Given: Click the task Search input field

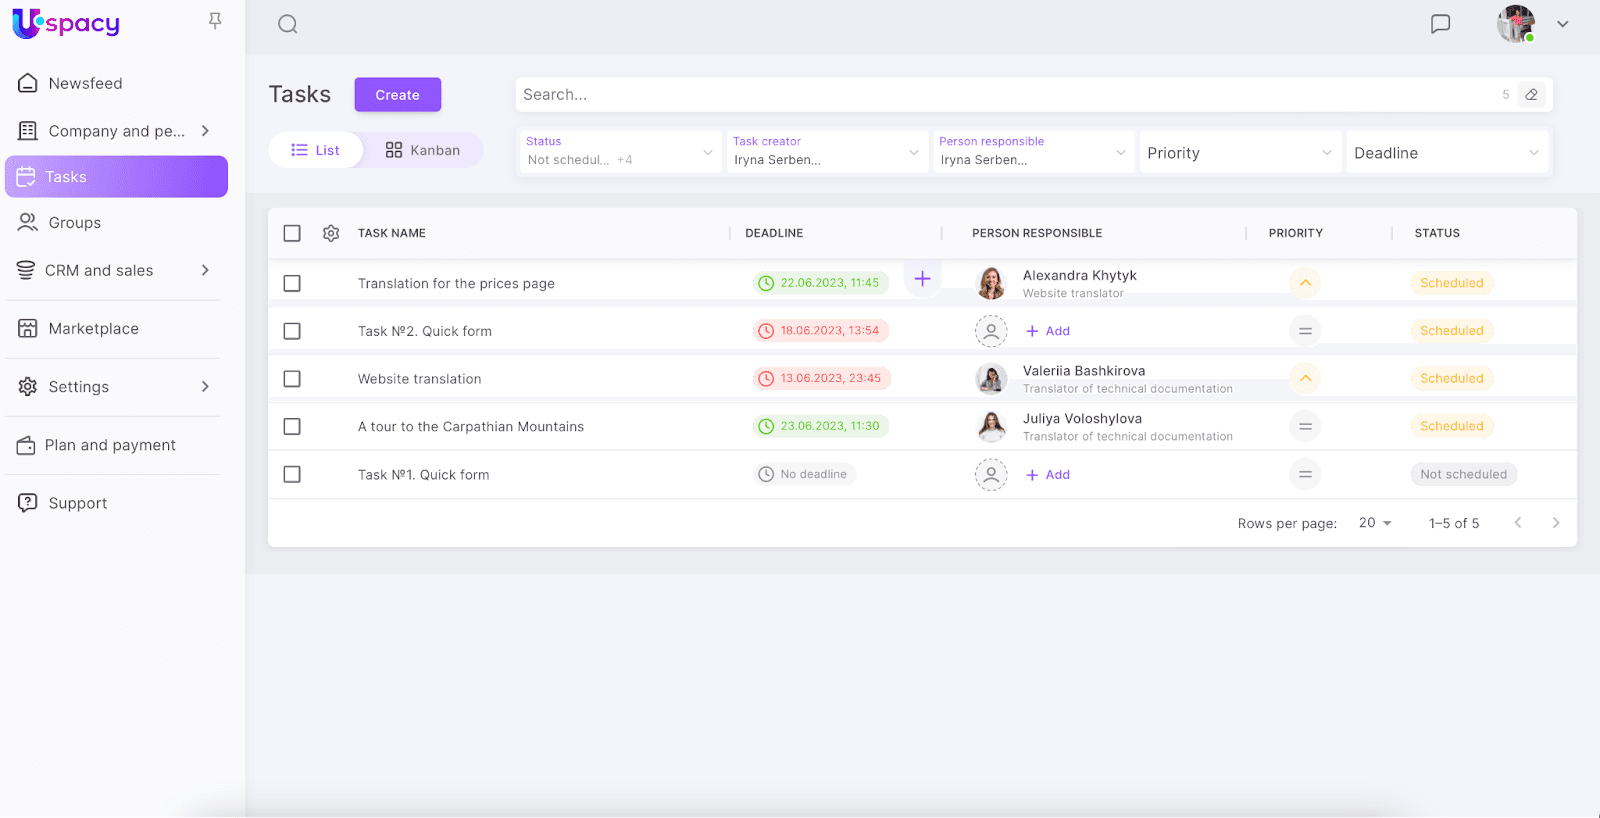Looking at the screenshot, I should (1000, 95).
